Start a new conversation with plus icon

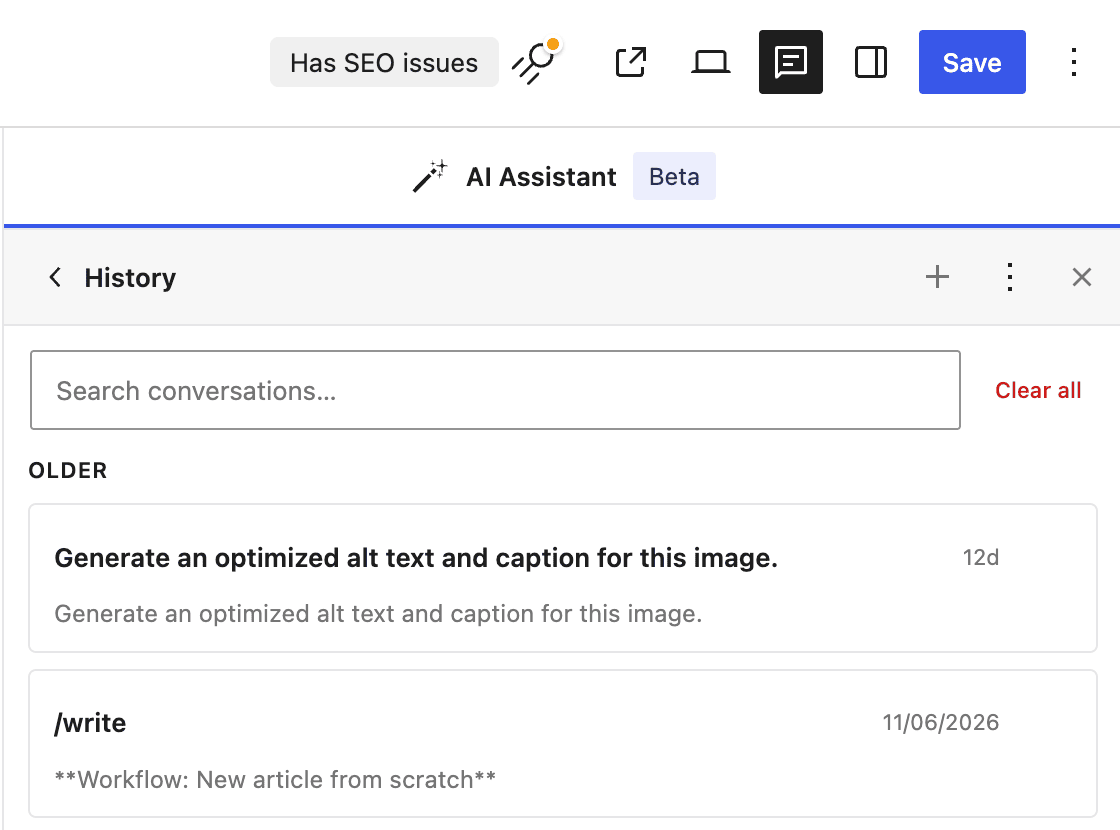tap(937, 277)
